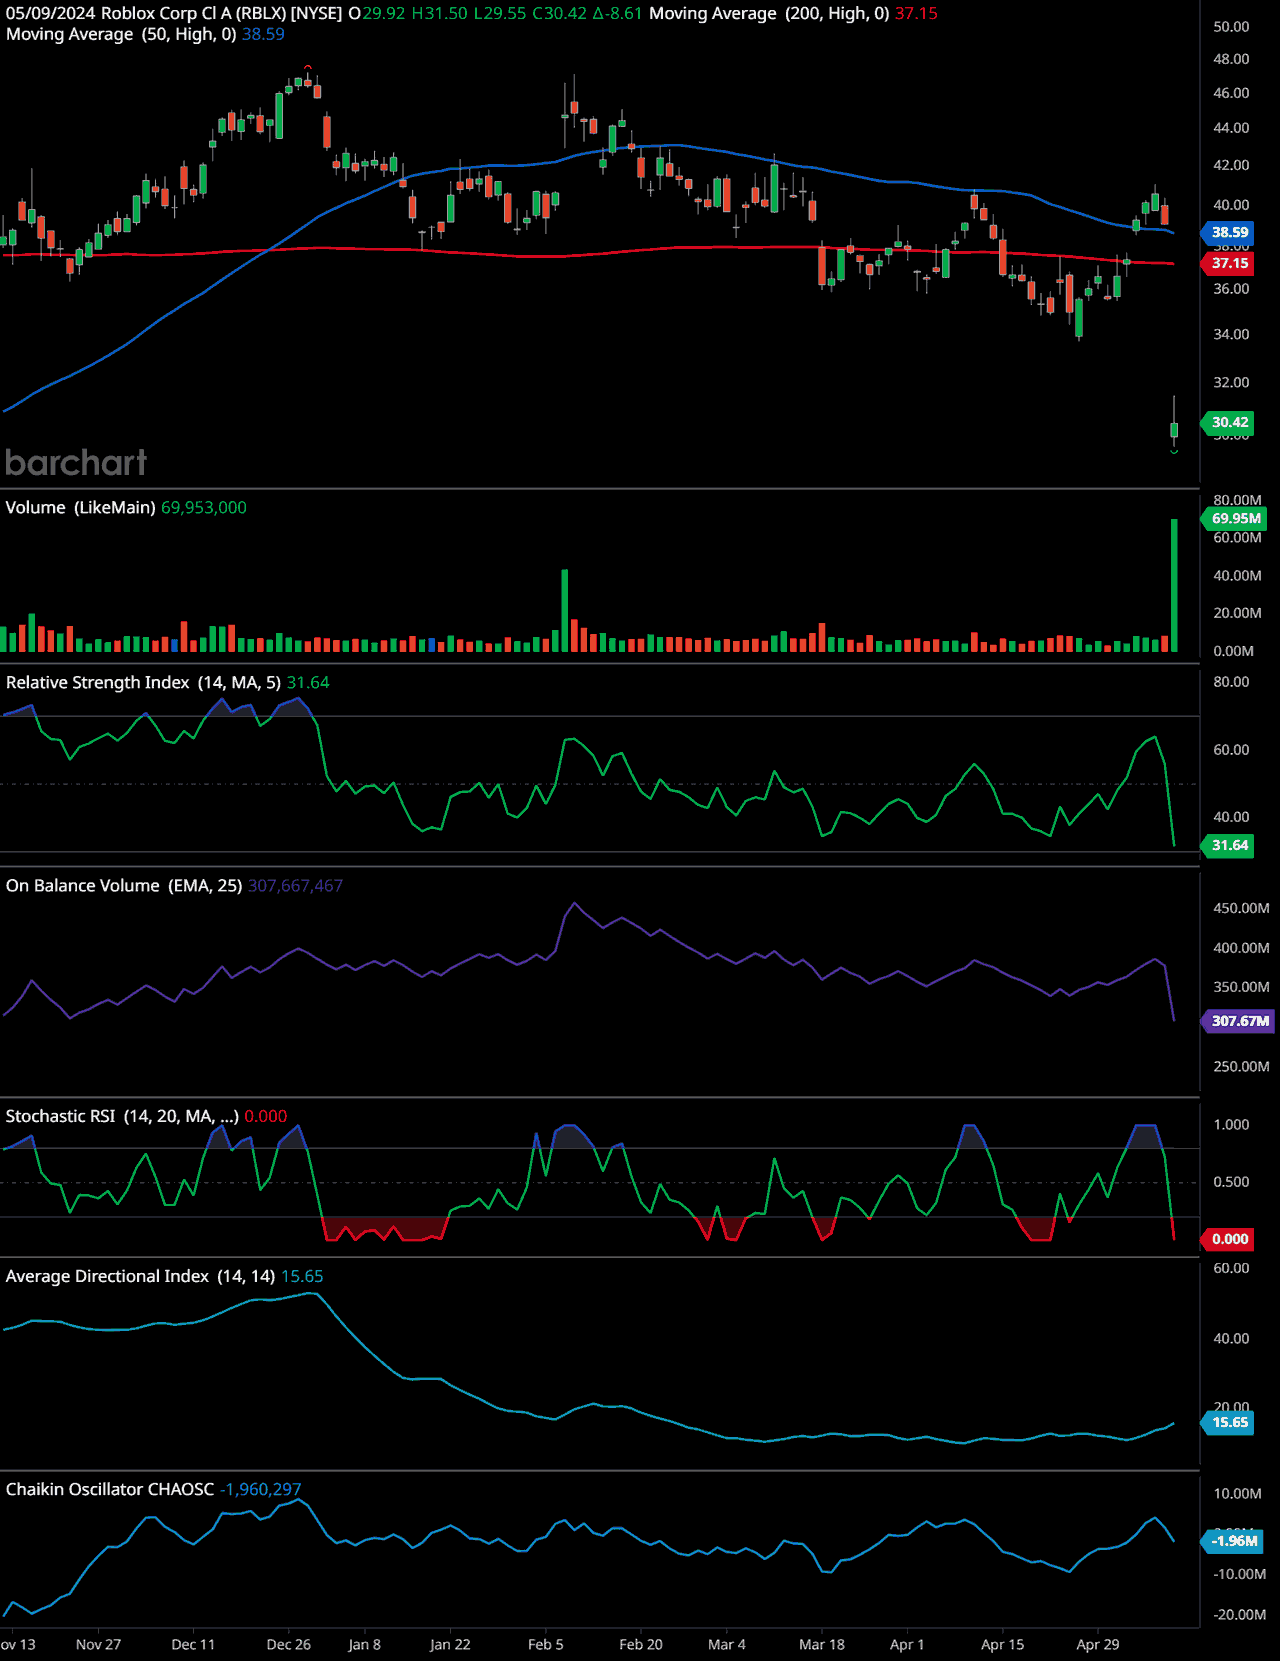This screenshot has width=1280, height=1661.
Task: Click the 50.00 price axis label
Action: (1231, 27)
